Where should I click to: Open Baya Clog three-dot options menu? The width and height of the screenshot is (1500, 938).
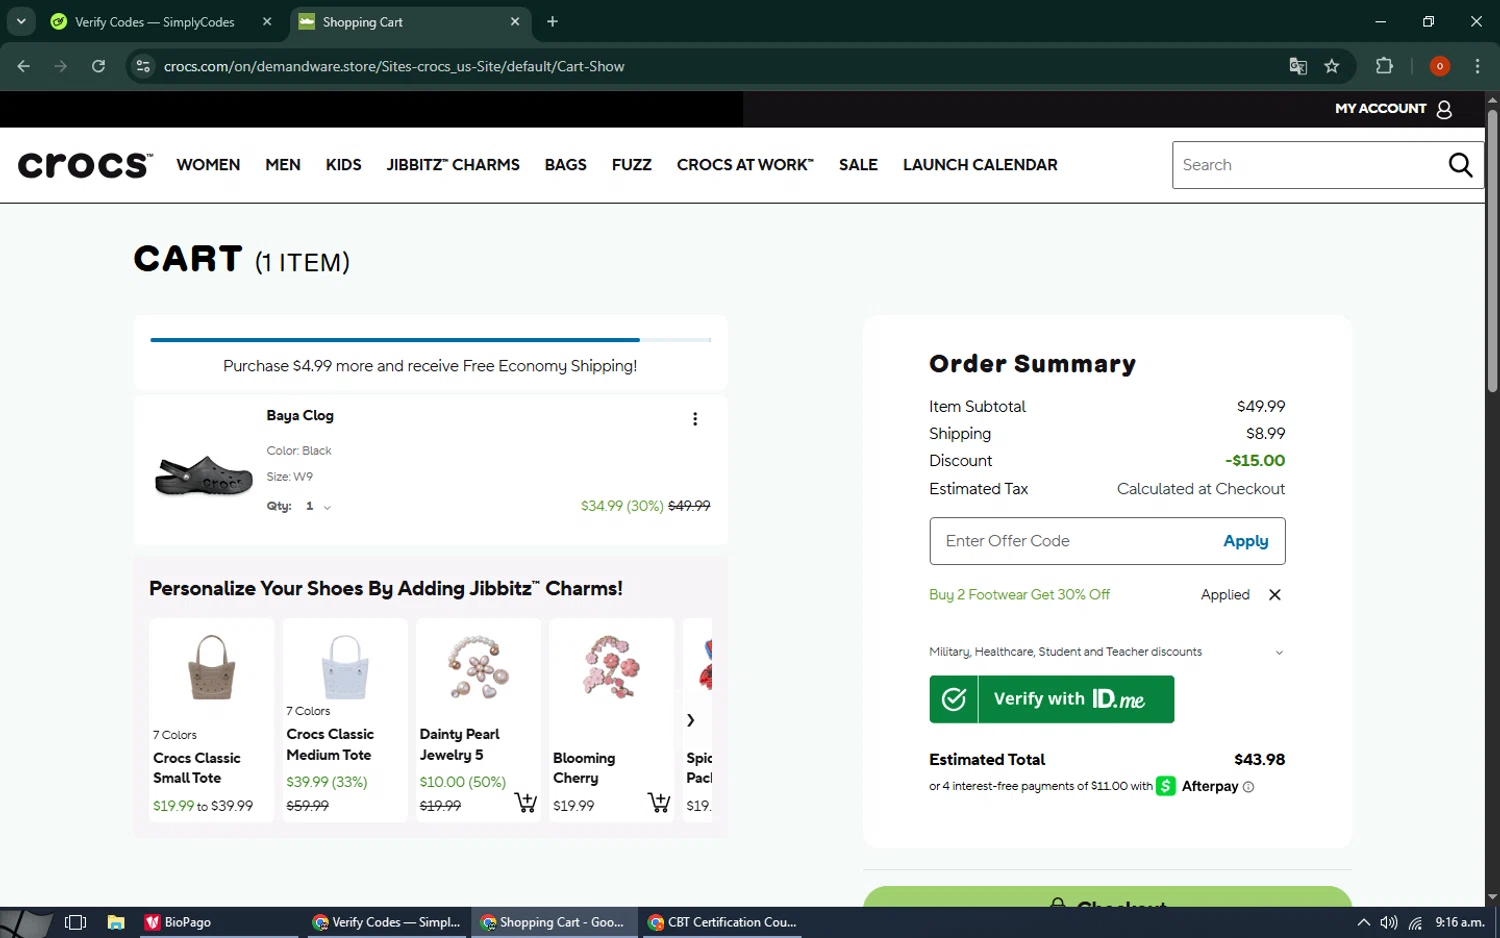695,419
